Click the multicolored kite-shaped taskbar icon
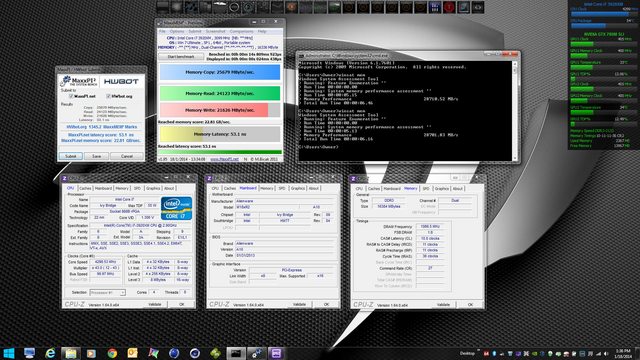 153,353
